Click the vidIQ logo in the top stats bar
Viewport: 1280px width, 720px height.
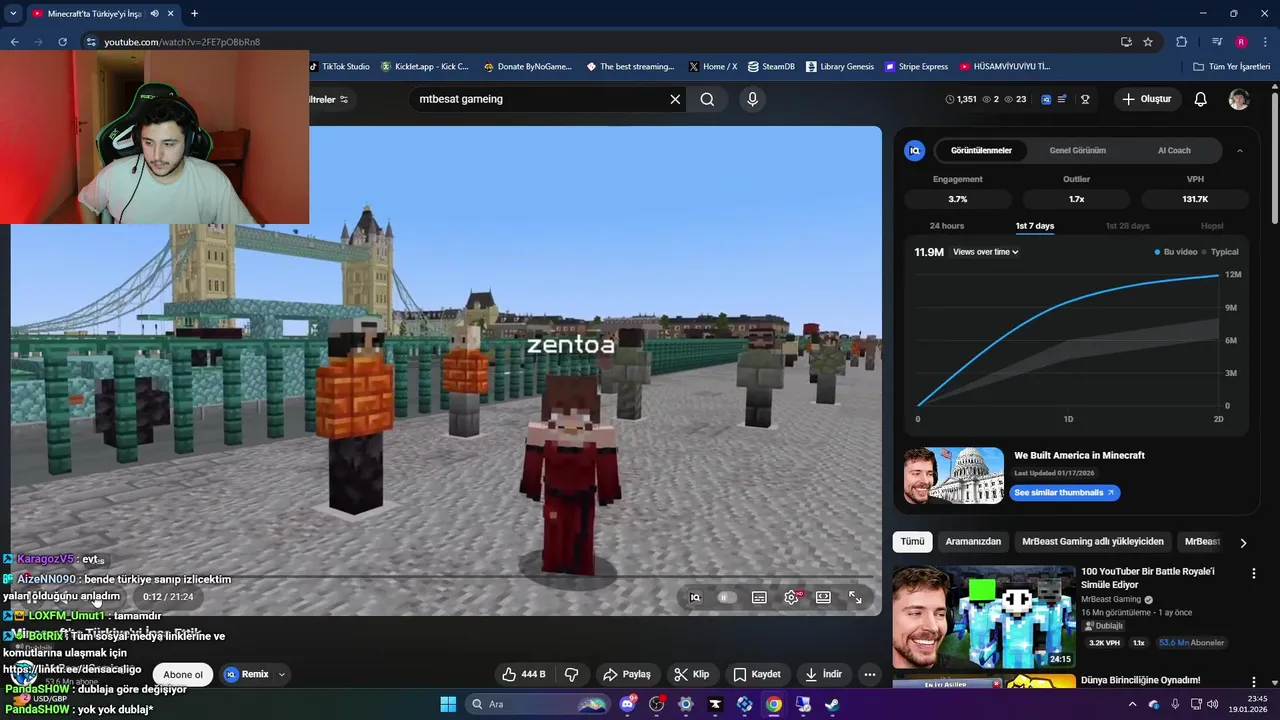coord(1046,99)
